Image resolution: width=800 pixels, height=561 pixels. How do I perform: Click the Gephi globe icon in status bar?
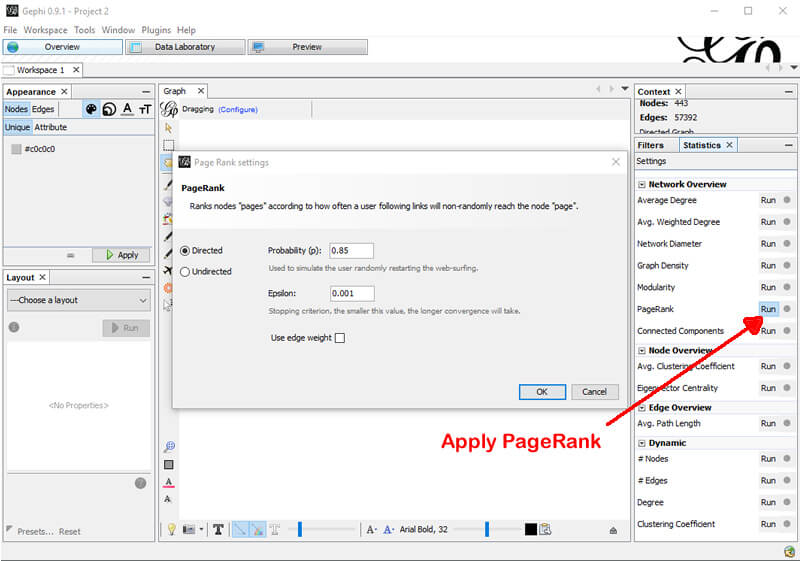[x=789, y=551]
